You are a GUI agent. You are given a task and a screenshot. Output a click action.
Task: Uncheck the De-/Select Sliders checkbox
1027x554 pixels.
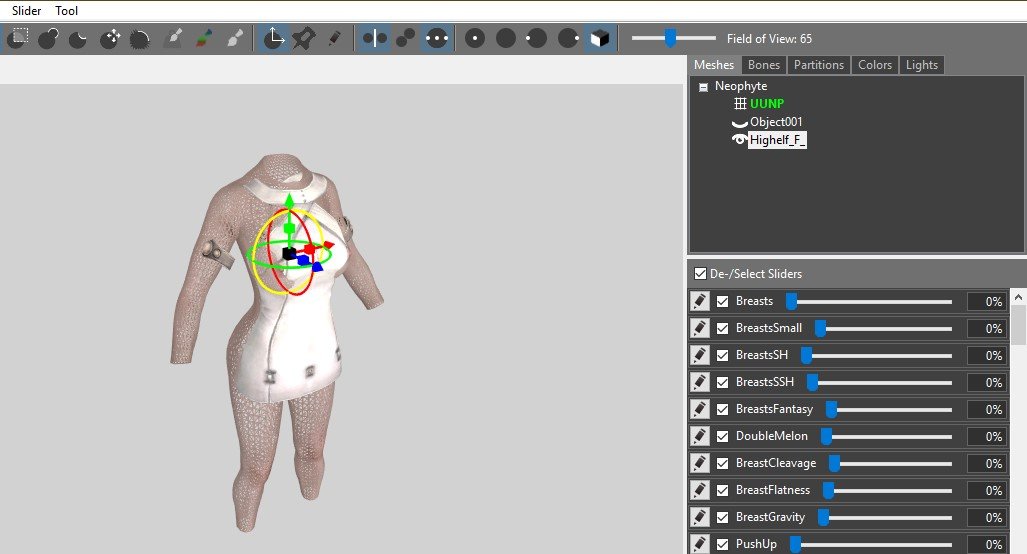(700, 273)
